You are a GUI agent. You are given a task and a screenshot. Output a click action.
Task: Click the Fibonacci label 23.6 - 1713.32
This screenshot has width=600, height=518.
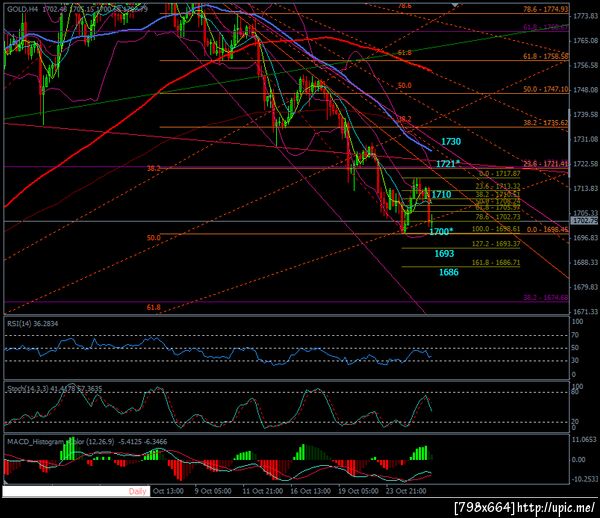498,186
